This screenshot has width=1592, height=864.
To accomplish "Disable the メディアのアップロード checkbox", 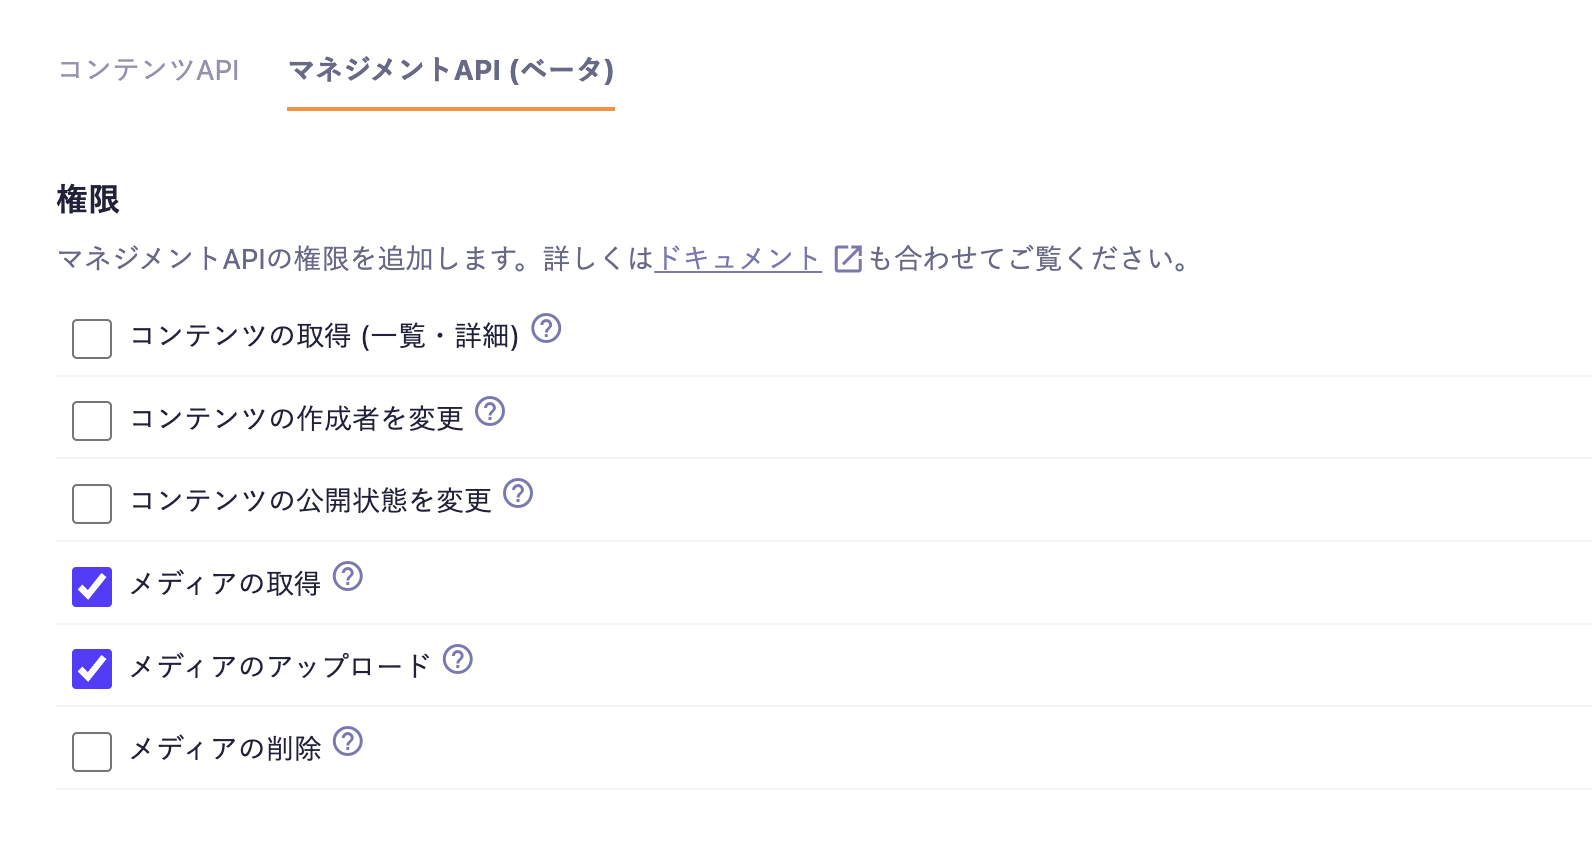I will (92, 669).
